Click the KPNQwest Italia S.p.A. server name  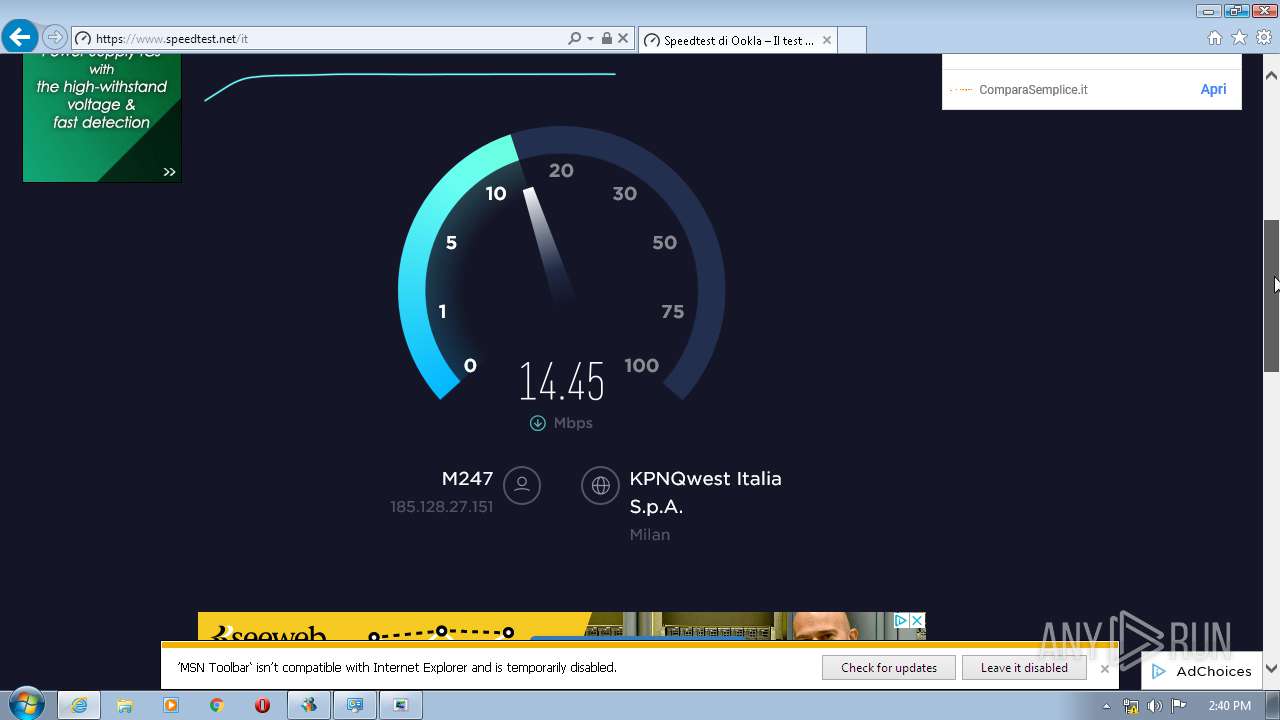pyautogui.click(x=705, y=492)
